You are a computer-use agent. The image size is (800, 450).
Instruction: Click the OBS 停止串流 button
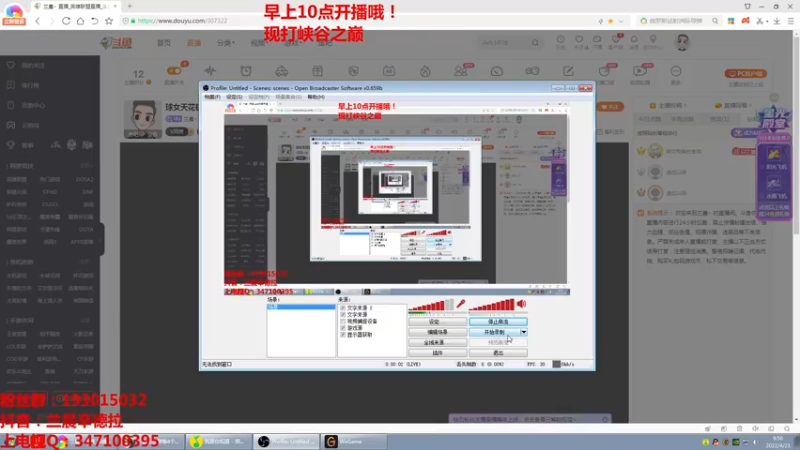pos(498,322)
